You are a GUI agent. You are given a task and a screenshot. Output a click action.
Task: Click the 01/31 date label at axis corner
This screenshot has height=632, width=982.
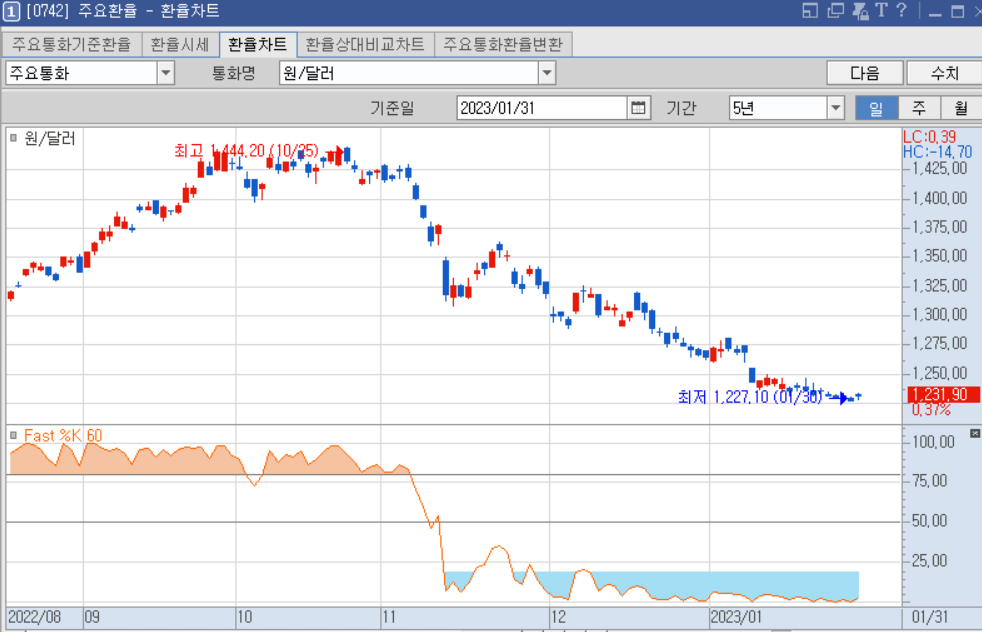(930, 616)
